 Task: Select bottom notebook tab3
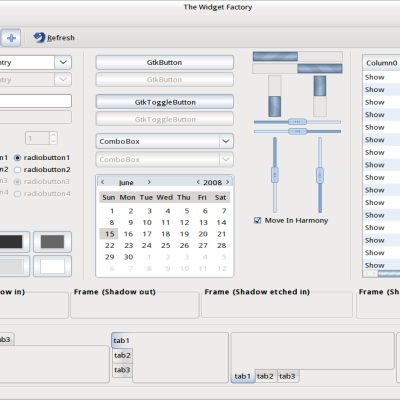click(x=287, y=376)
